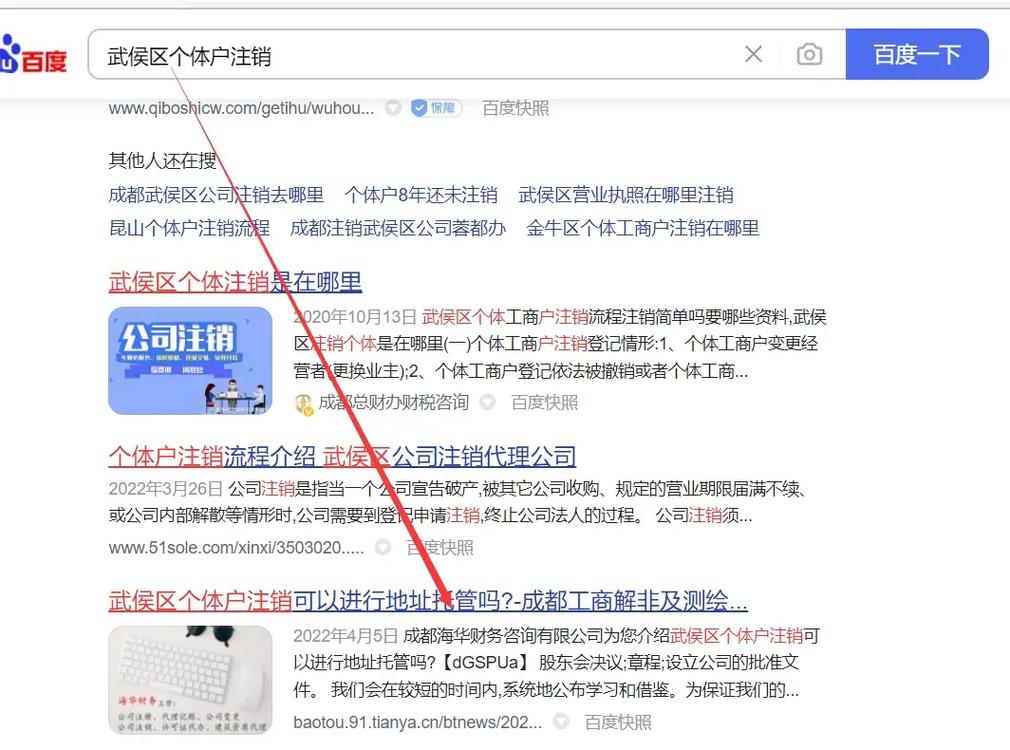
Task: Open 百度快照 for the 51sole.com result
Action: pos(440,548)
